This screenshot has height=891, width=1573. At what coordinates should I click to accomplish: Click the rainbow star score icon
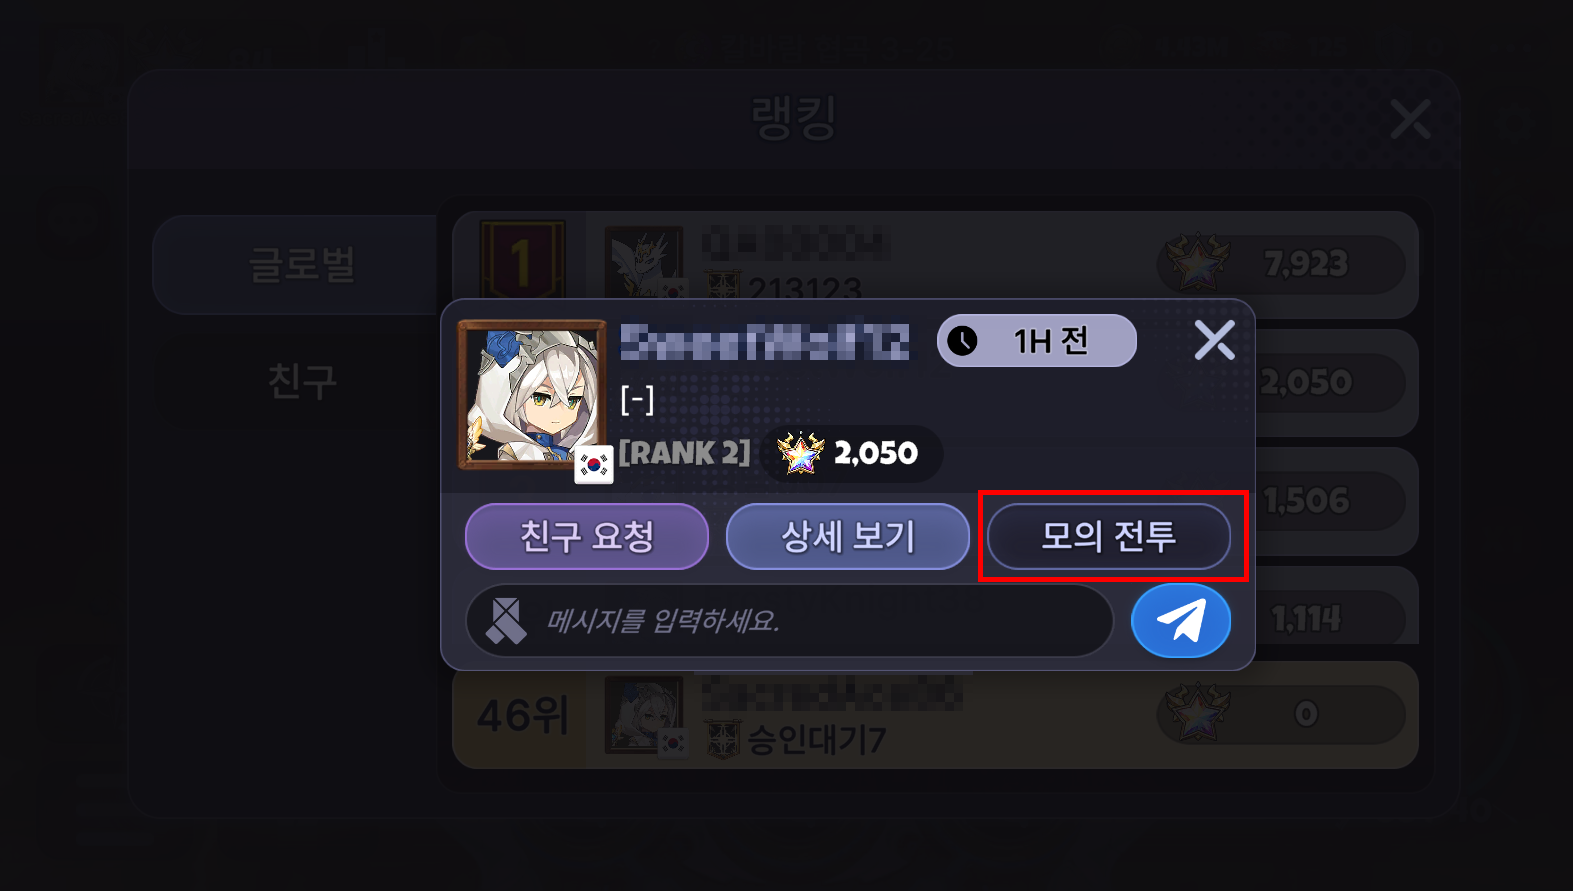pyautogui.click(x=801, y=453)
